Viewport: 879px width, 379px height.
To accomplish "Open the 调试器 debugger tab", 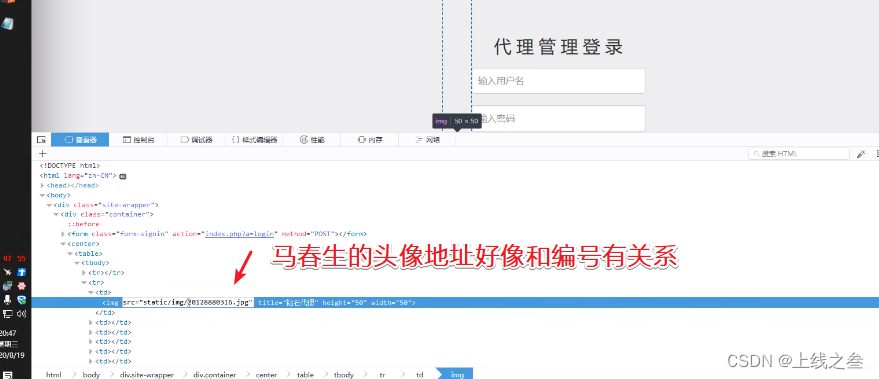I will point(196,140).
